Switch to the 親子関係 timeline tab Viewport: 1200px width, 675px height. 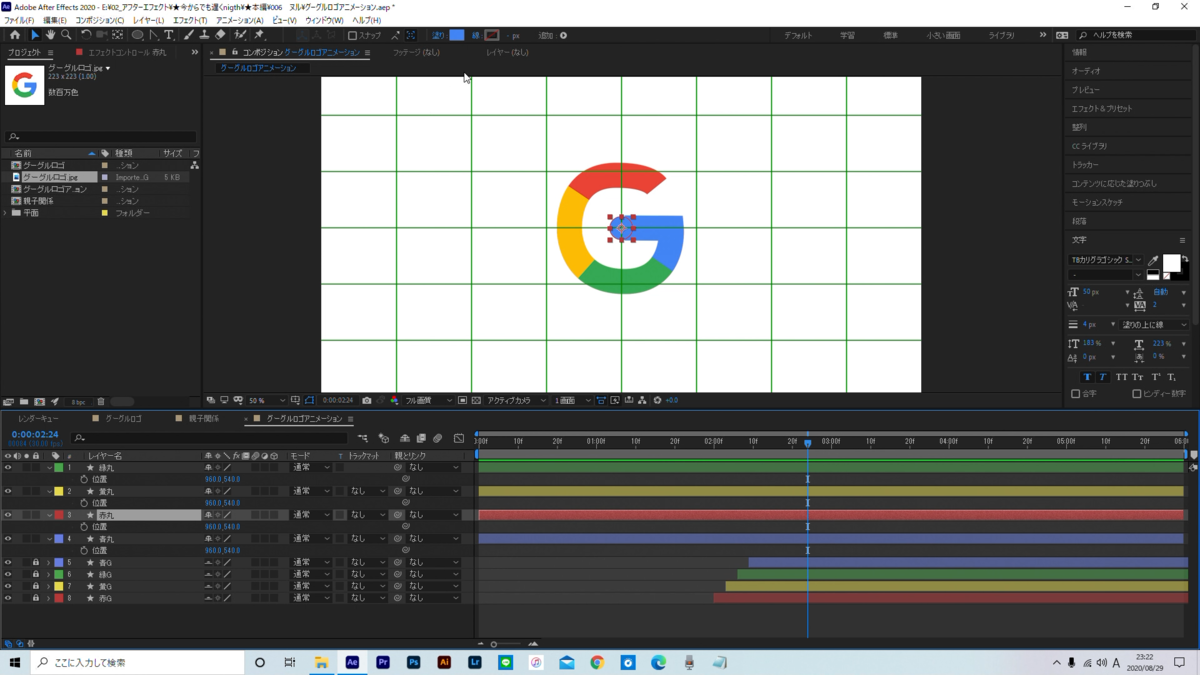[x=203, y=419]
